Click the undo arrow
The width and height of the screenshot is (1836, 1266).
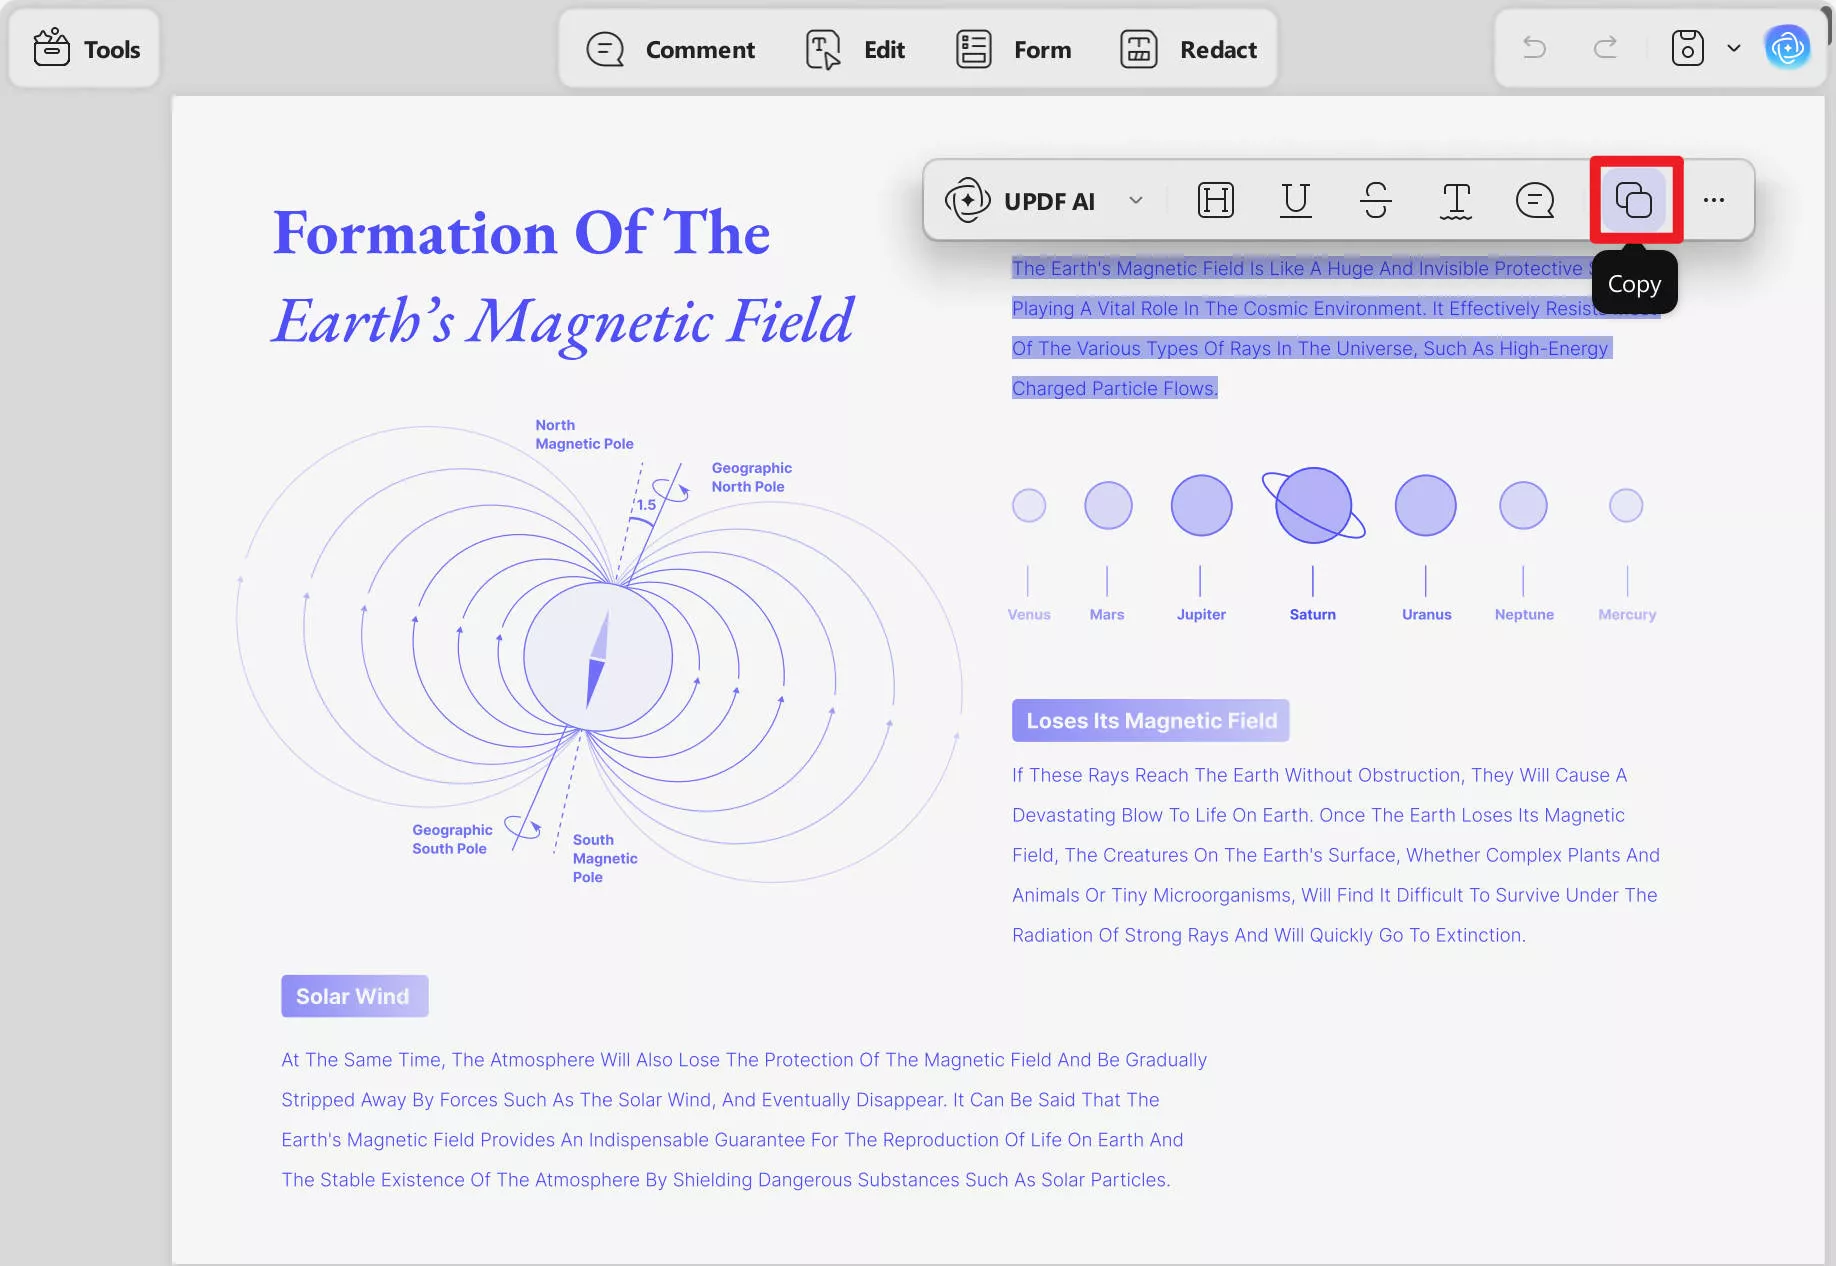click(1534, 48)
